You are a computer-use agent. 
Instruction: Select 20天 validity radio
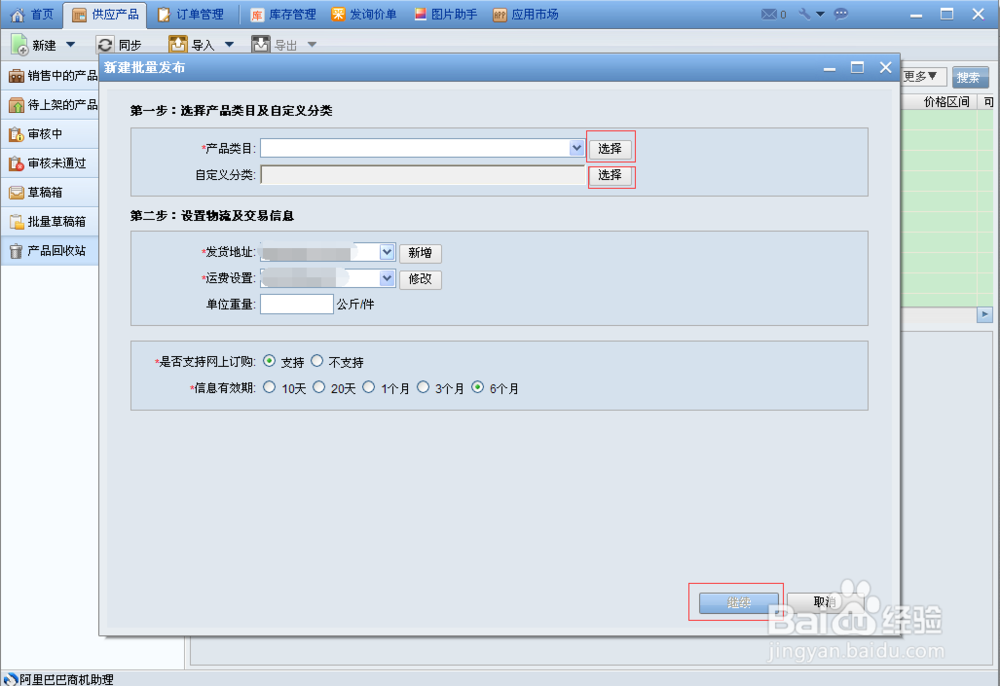click(x=319, y=387)
